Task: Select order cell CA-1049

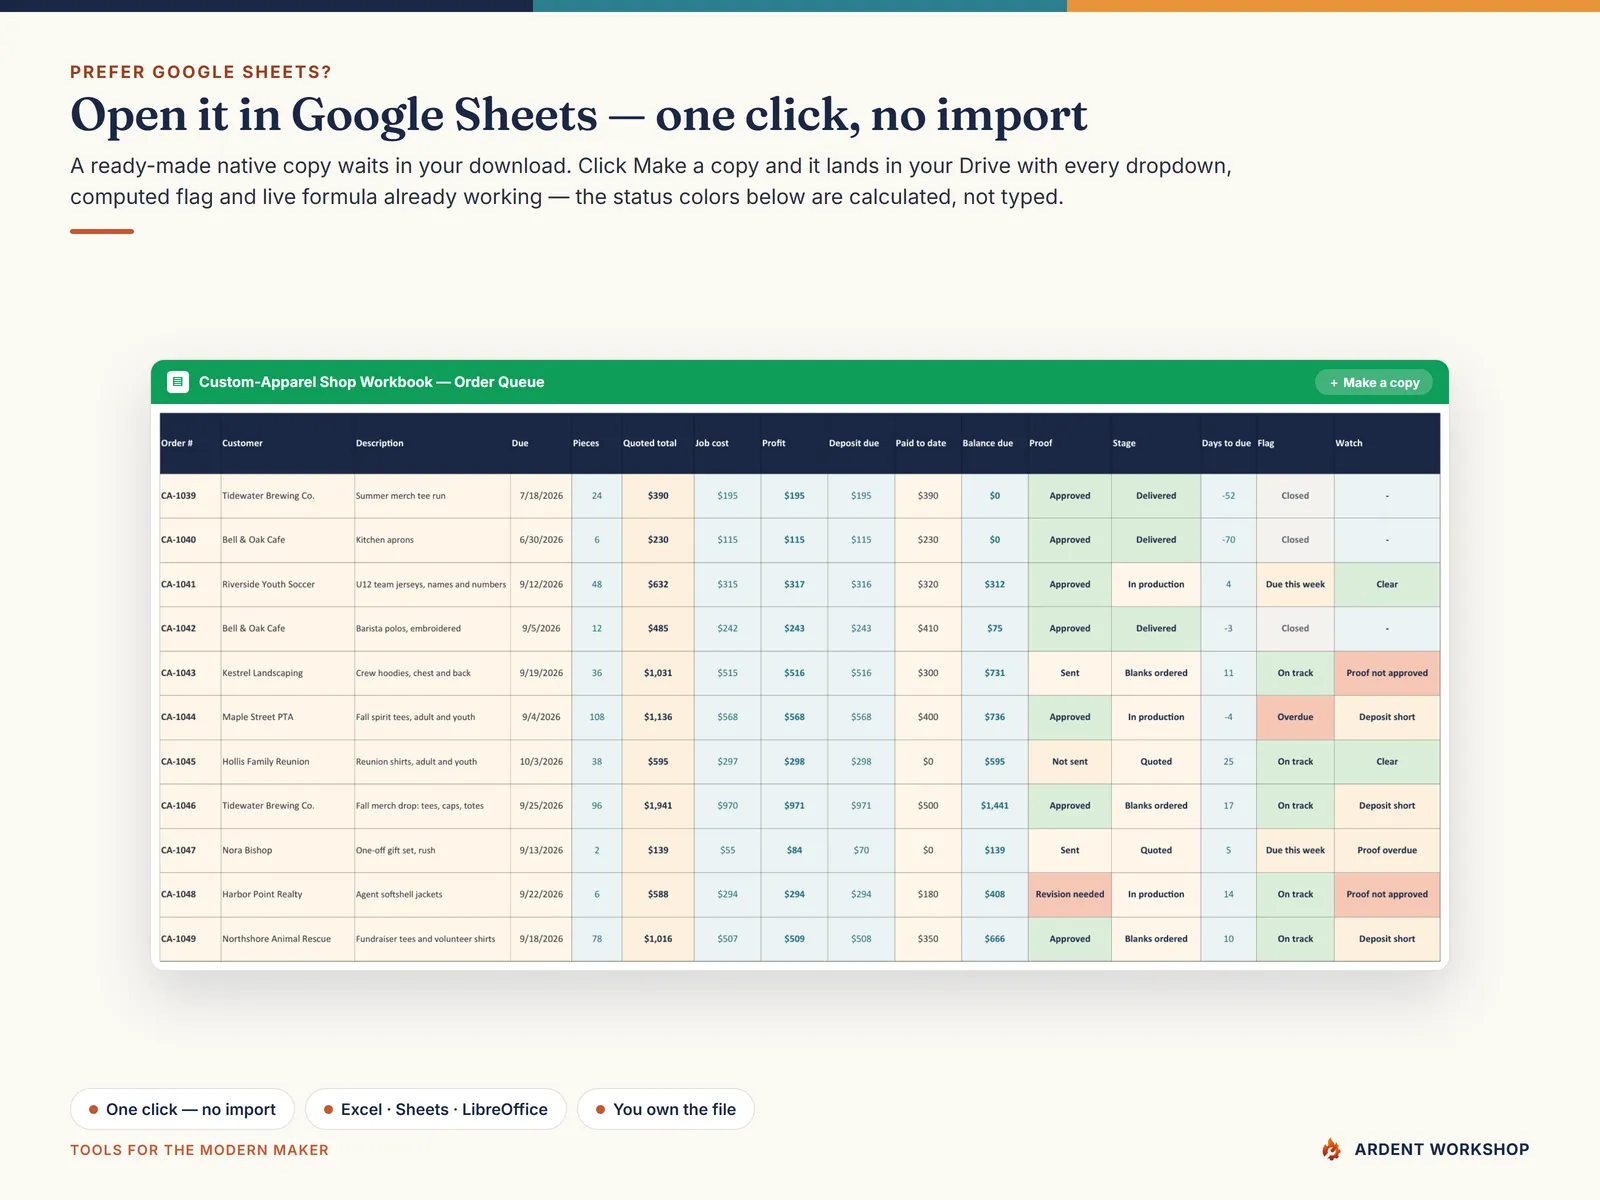Action: (190, 939)
